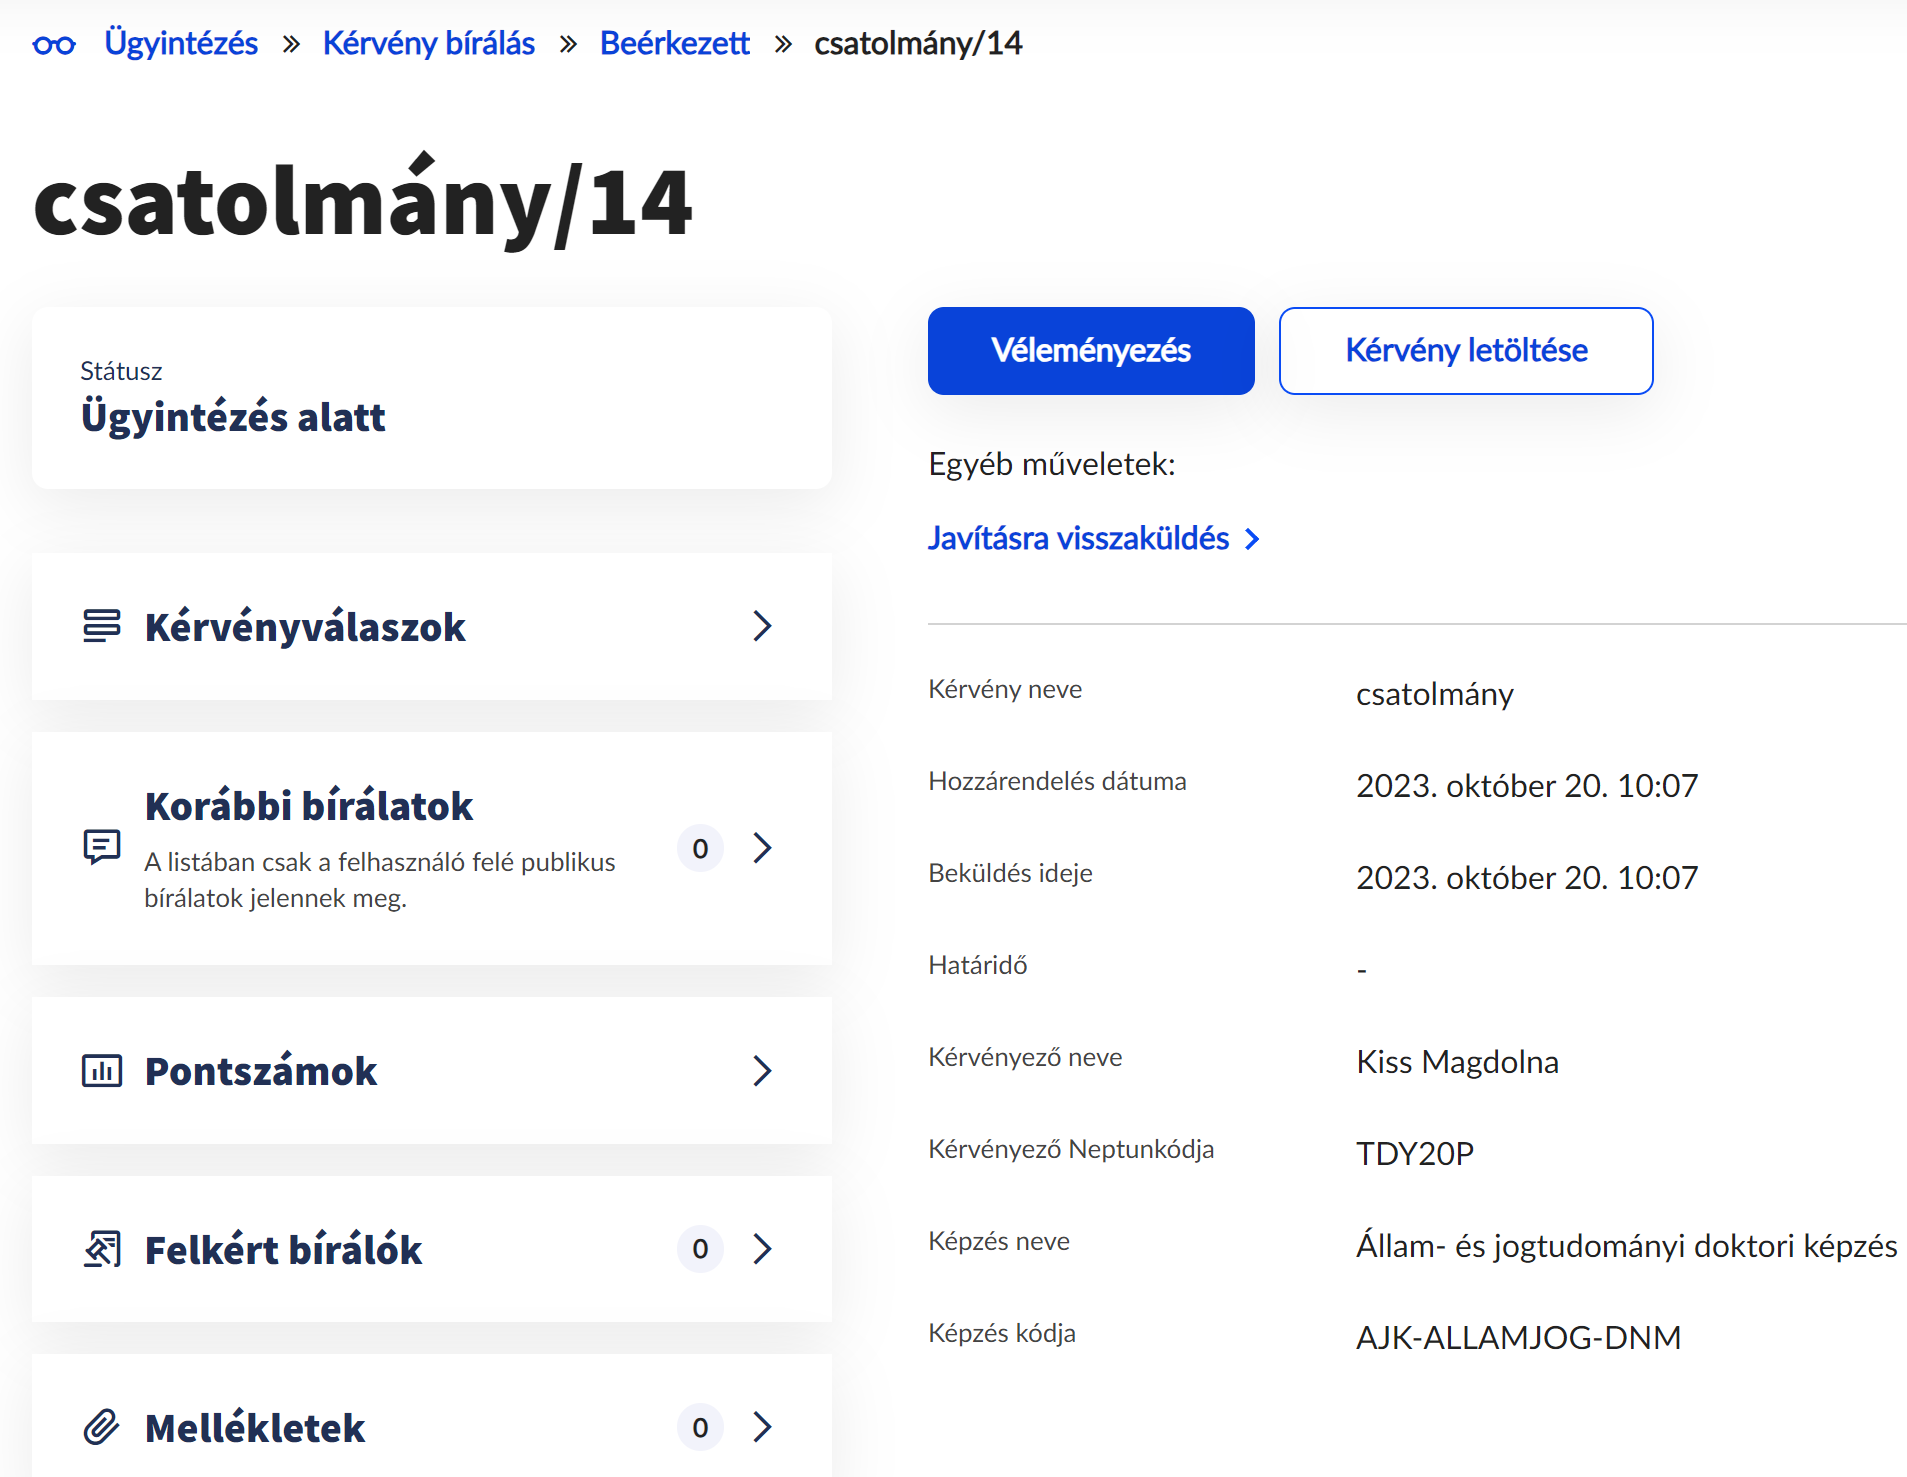Open Felkért bírálók via its chevron
Screen dimensions: 1907x1477
pos(763,1249)
